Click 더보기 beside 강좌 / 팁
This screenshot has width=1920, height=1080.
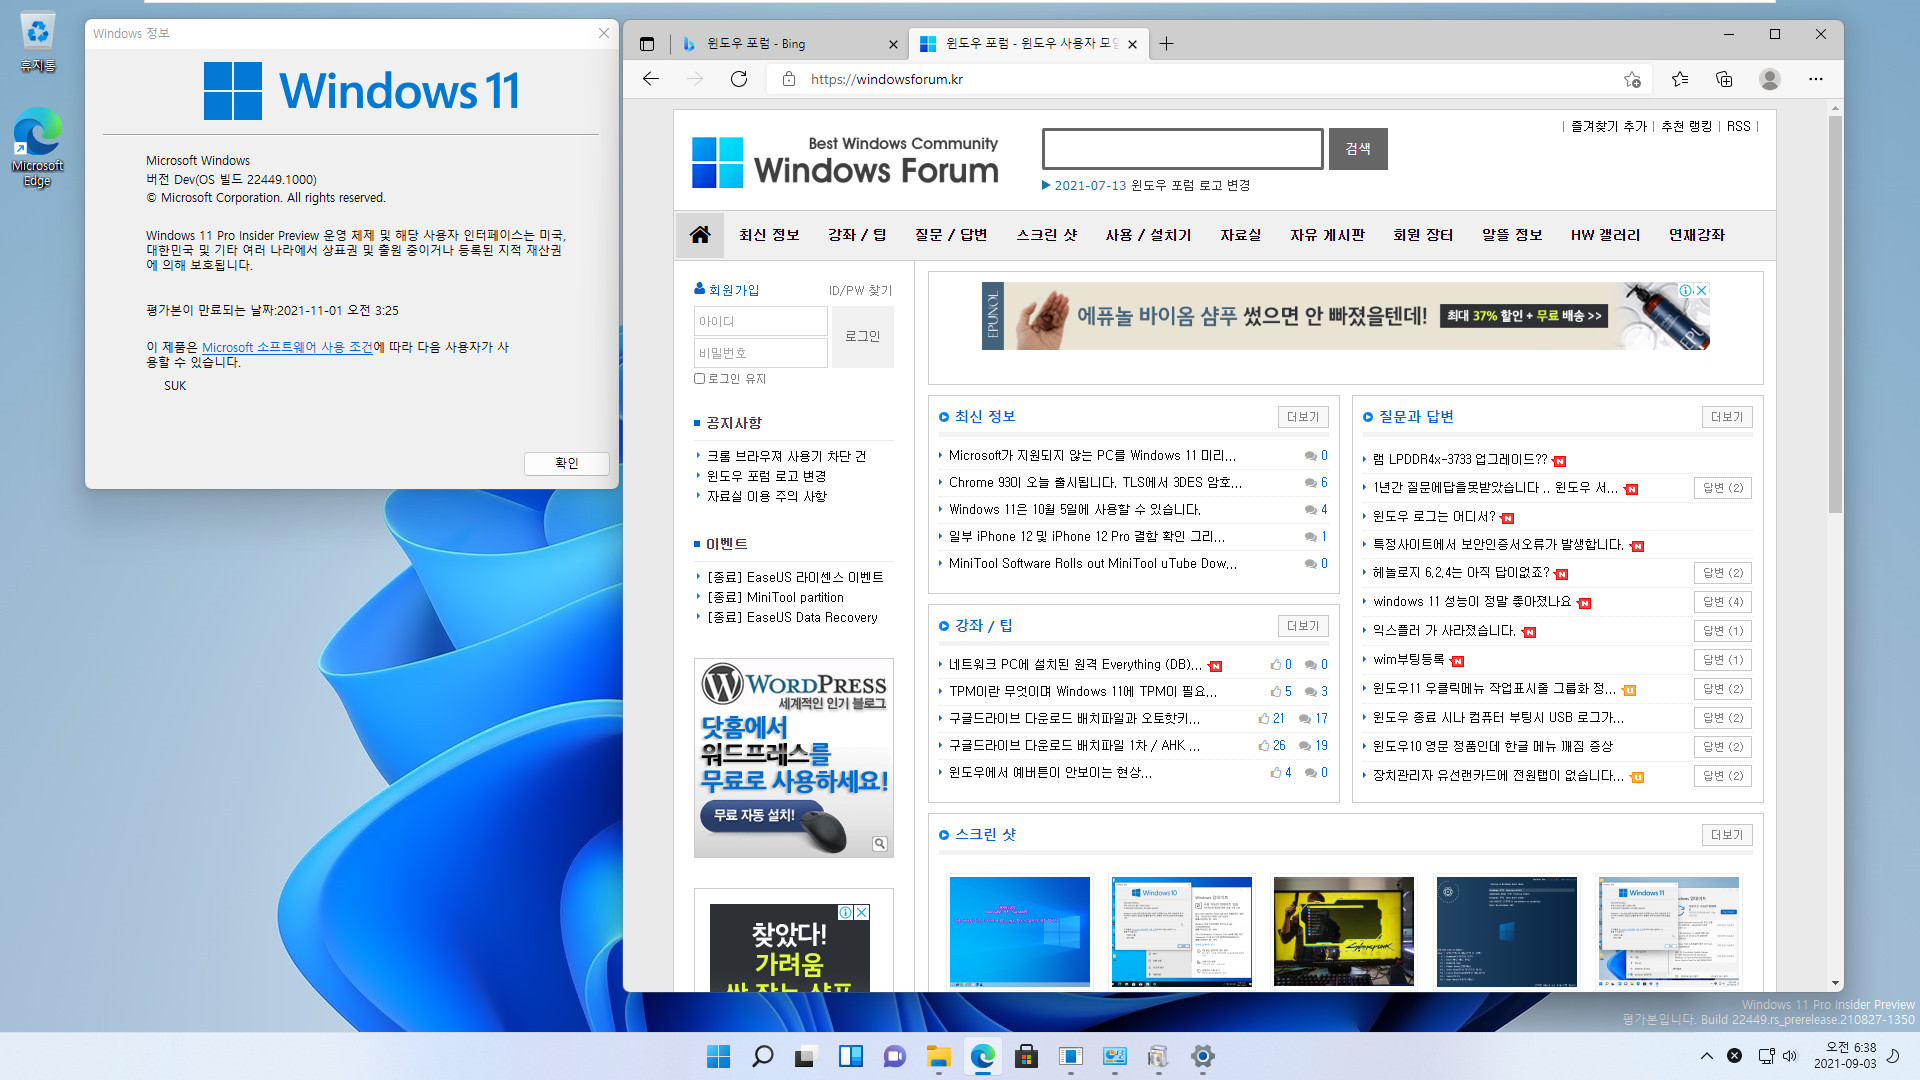click(1303, 625)
